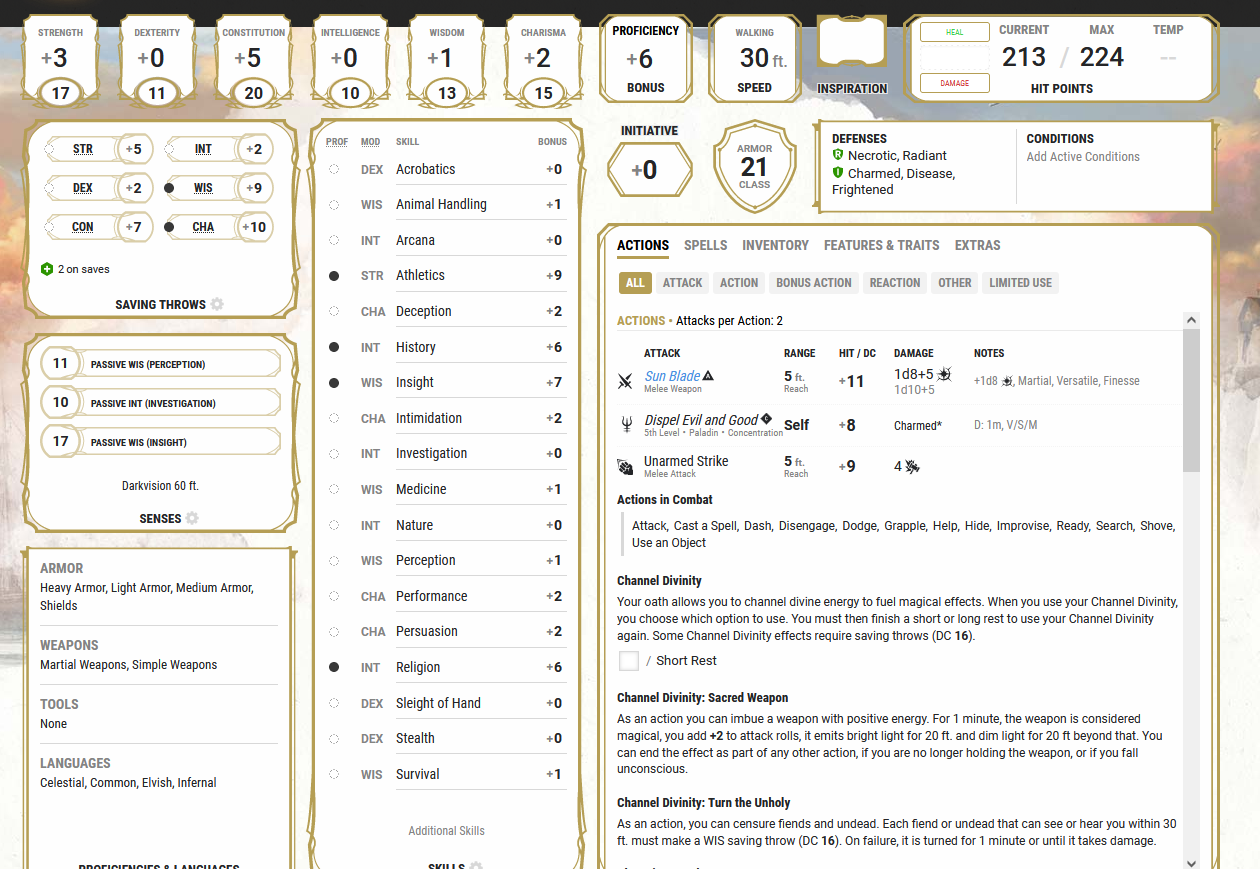Show Limited Use actions only
1260x869 pixels.
1021,283
